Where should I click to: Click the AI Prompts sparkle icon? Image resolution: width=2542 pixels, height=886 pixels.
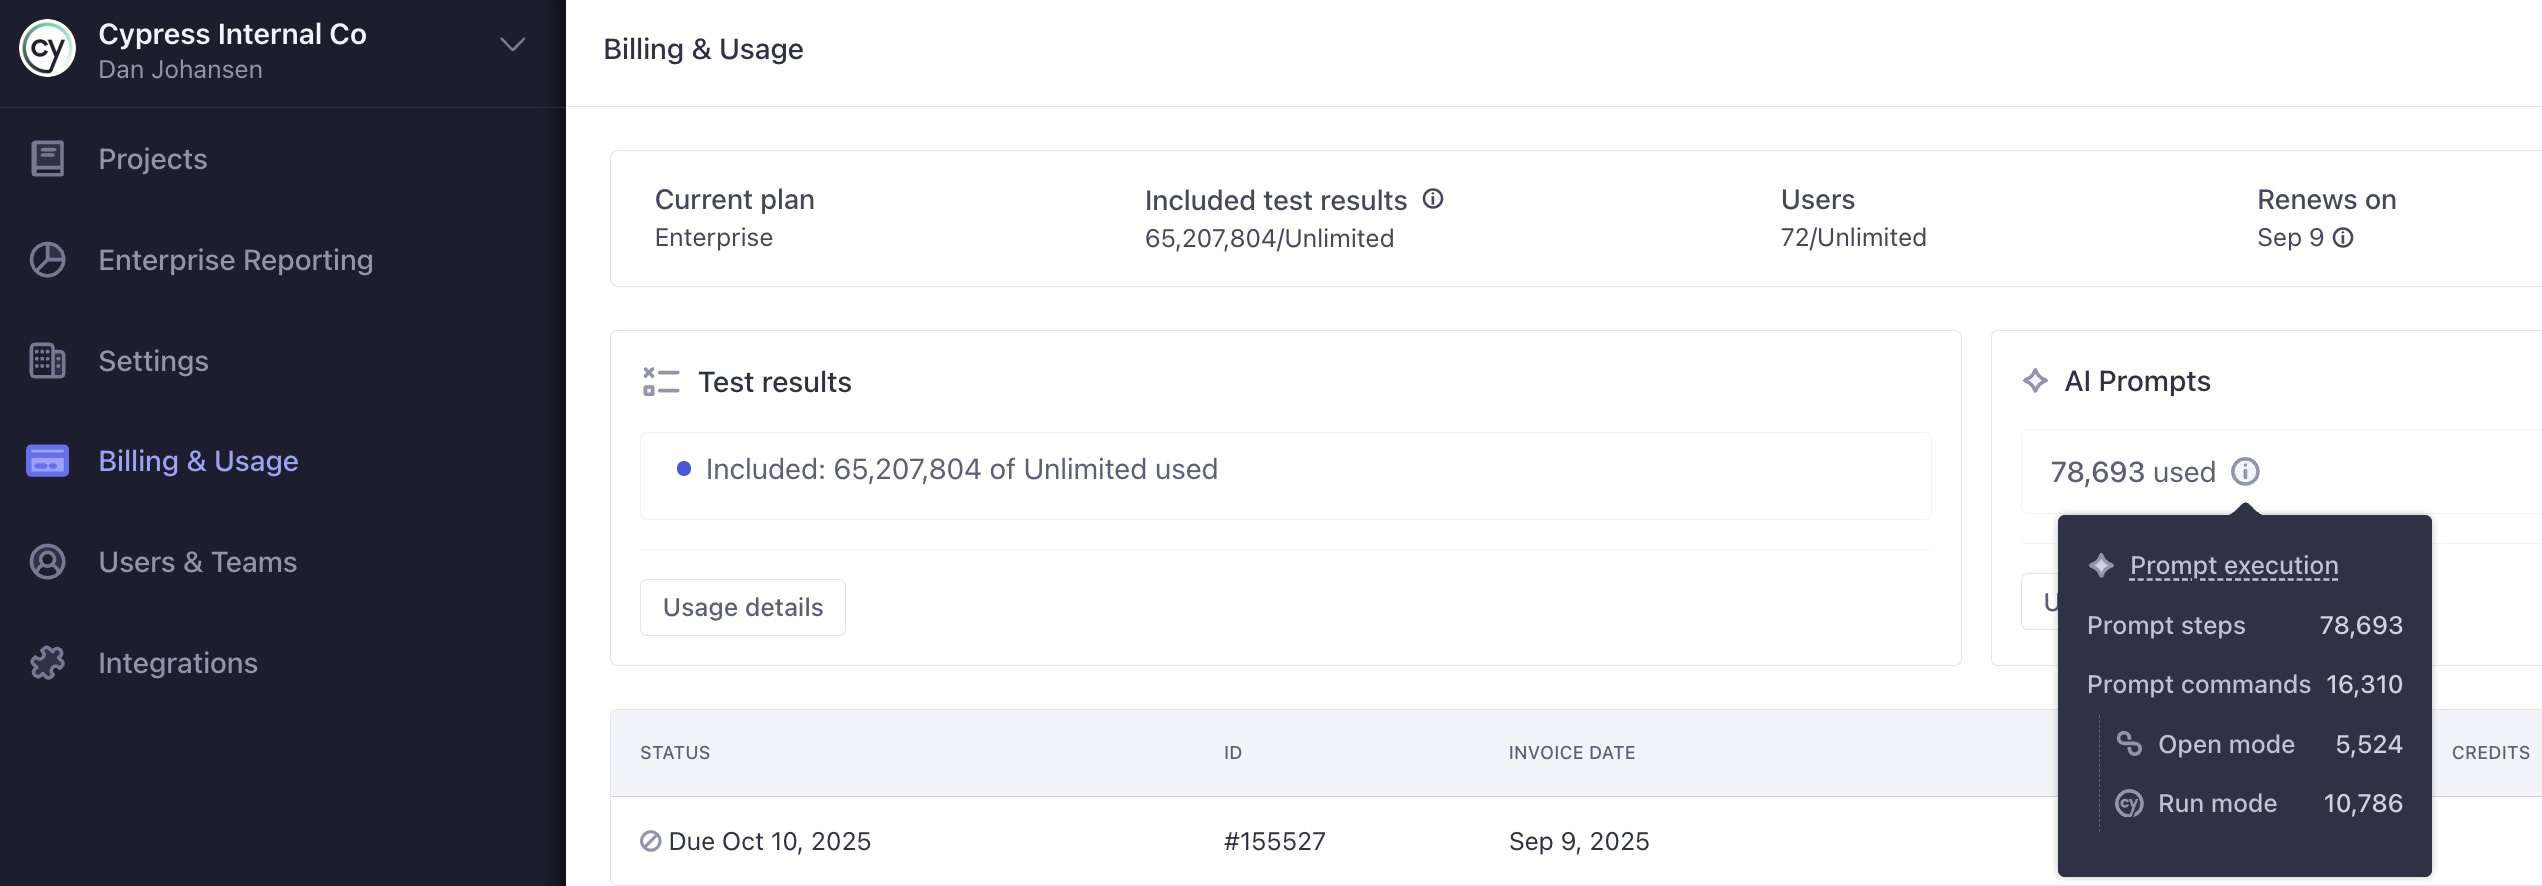tap(2035, 381)
